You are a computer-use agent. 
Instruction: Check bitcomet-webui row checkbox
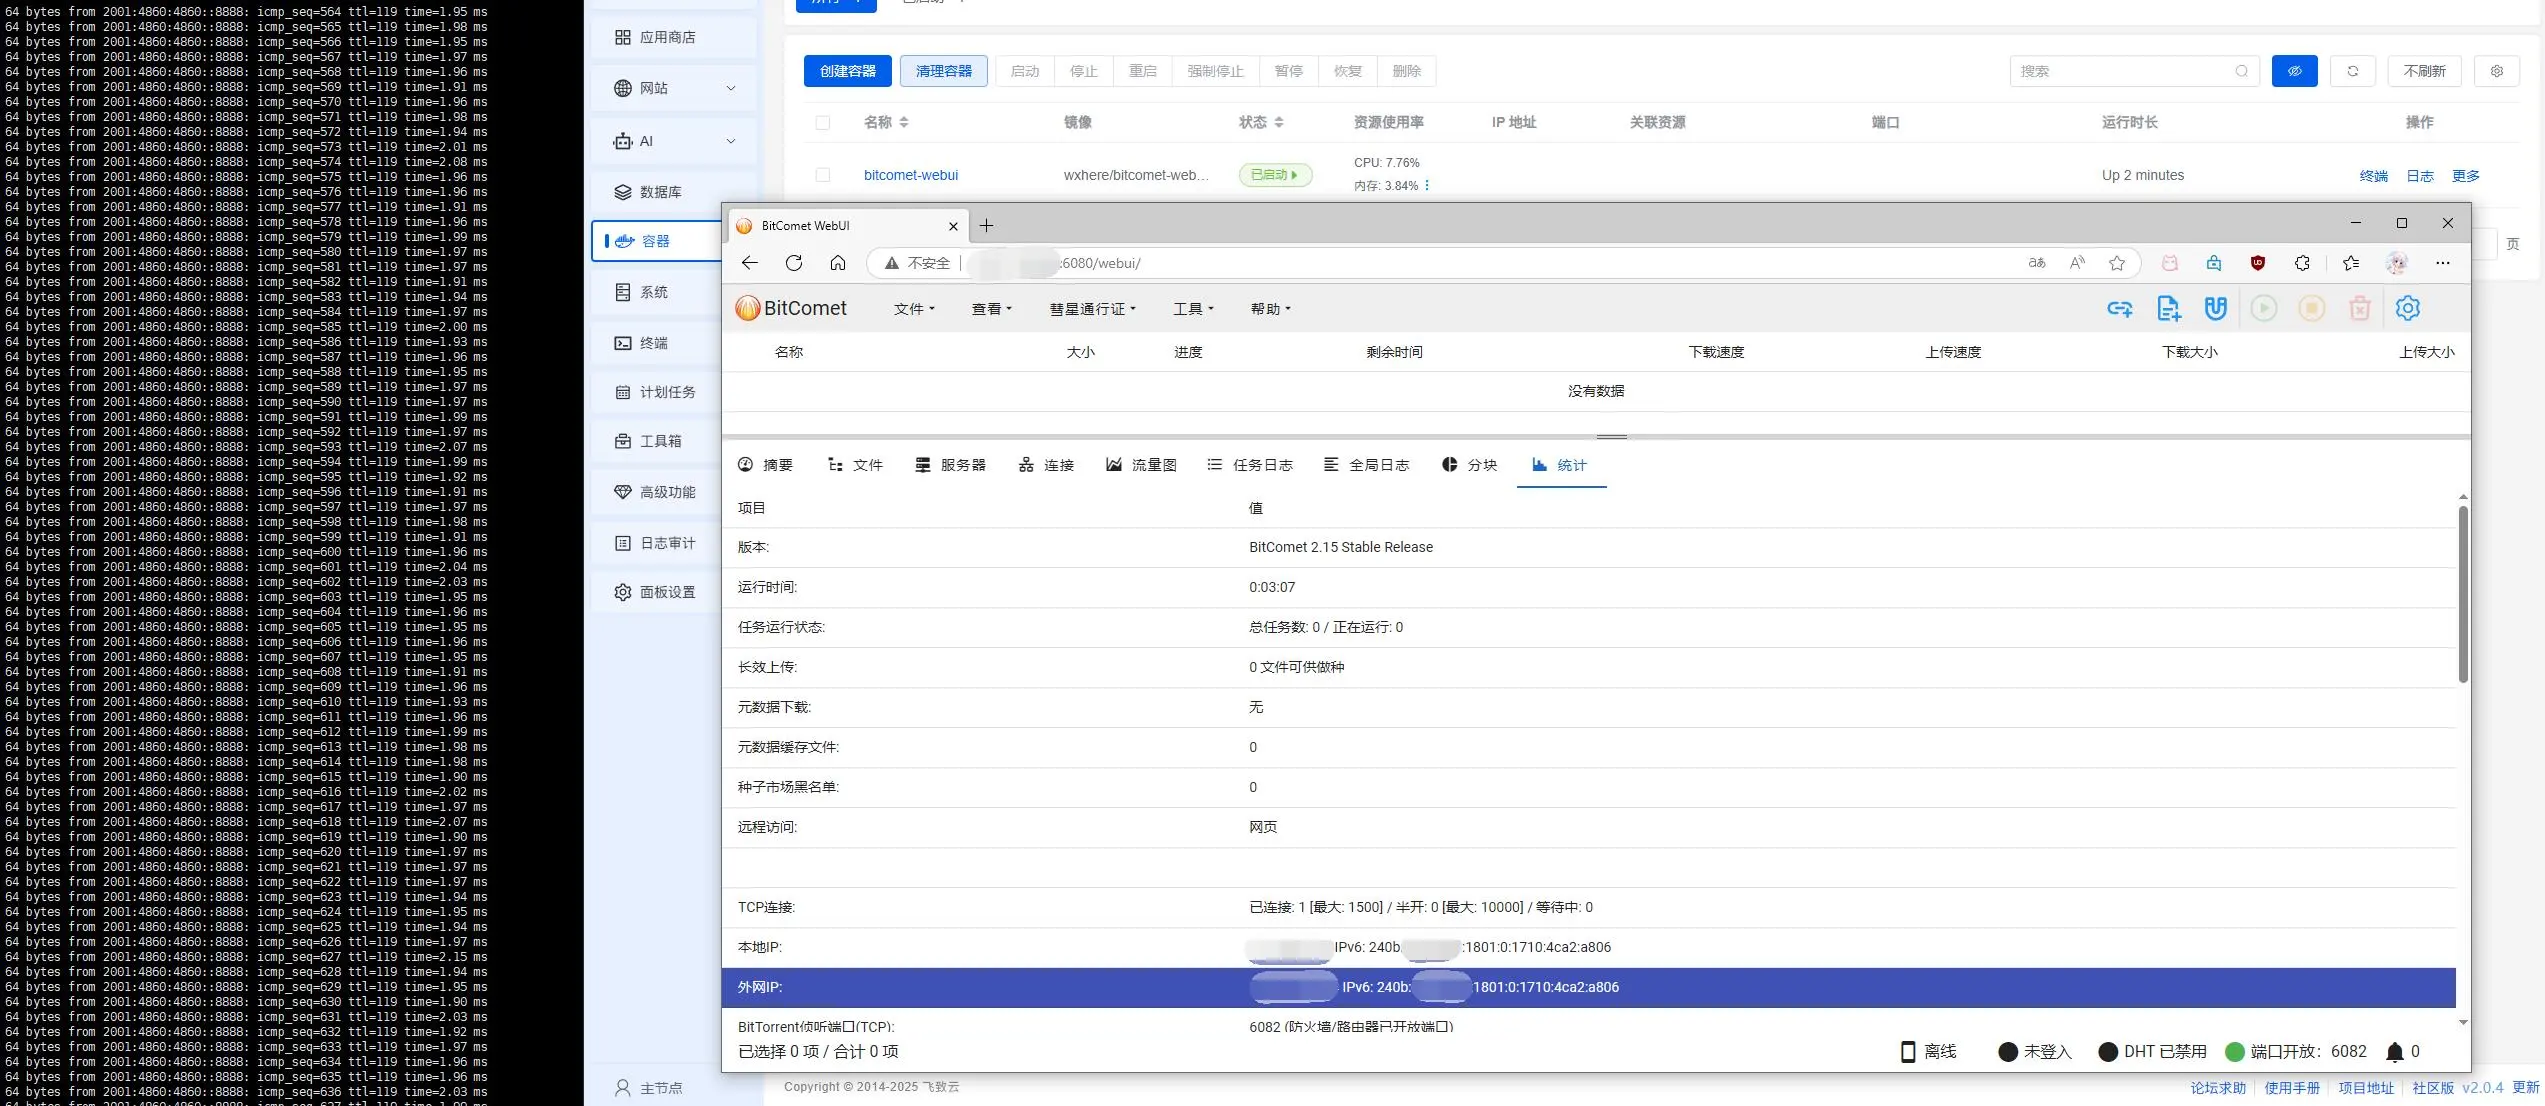823,175
